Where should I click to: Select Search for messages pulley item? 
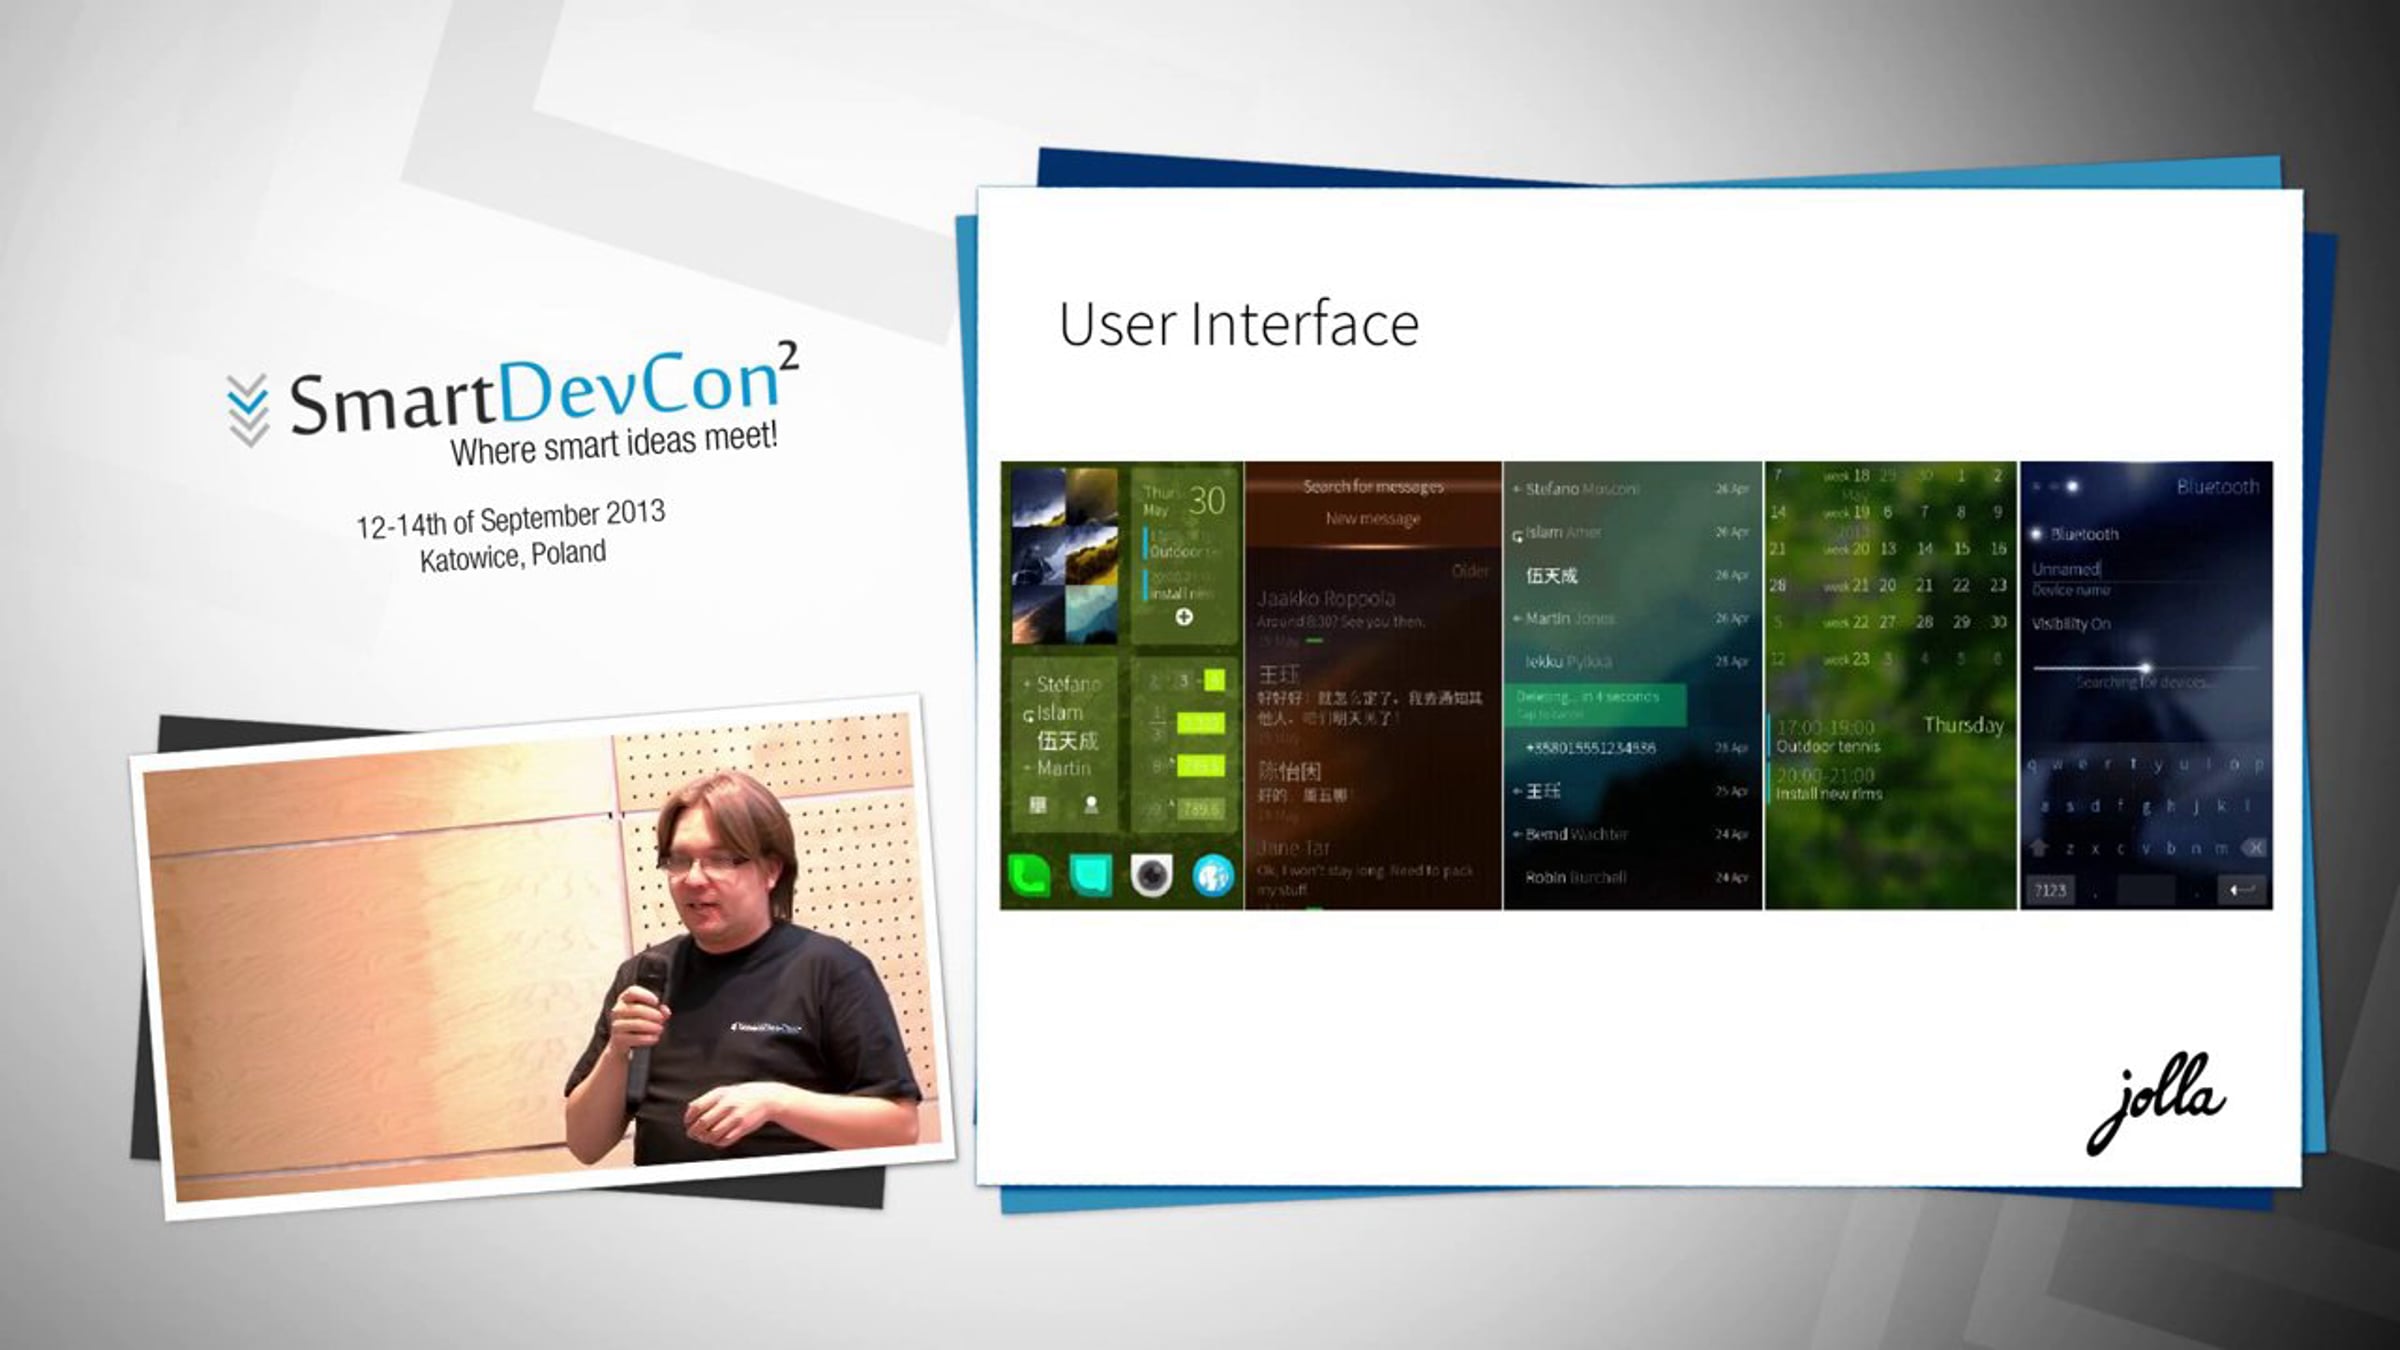(1373, 487)
